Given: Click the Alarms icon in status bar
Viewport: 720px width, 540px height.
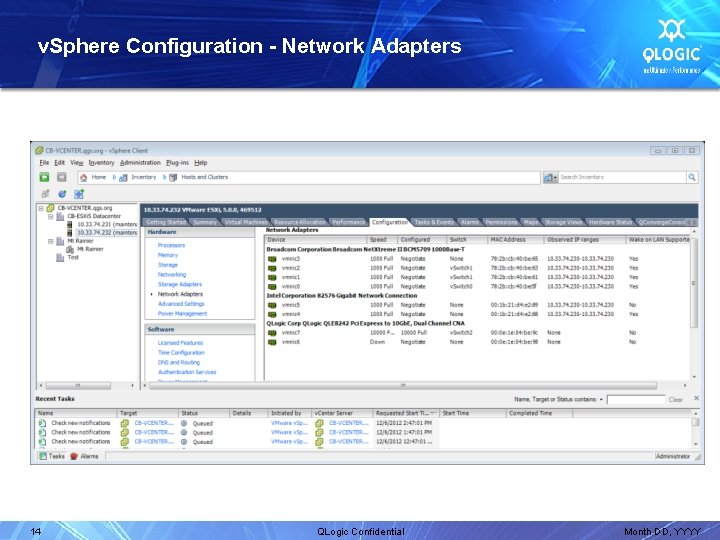Looking at the screenshot, I should [x=74, y=456].
